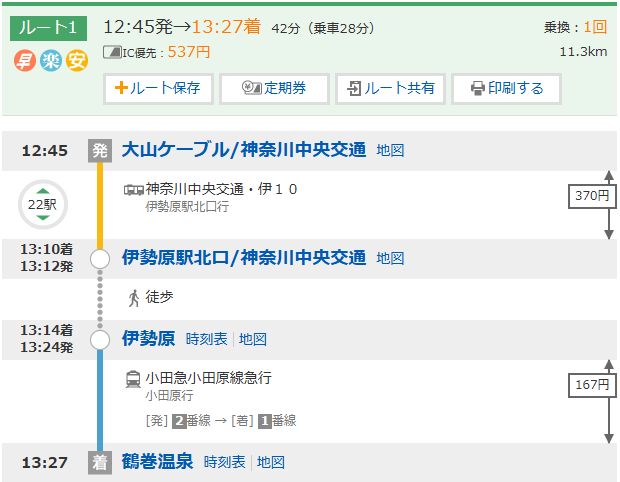
Task: Click the IC card icon next to the fare
Action: tap(112, 52)
